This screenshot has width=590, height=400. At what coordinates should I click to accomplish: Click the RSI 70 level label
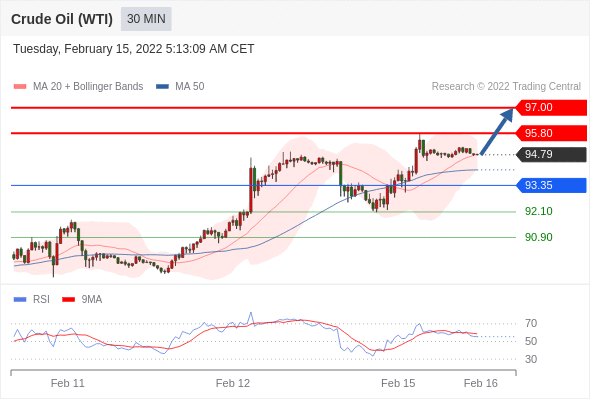pyautogui.click(x=531, y=323)
